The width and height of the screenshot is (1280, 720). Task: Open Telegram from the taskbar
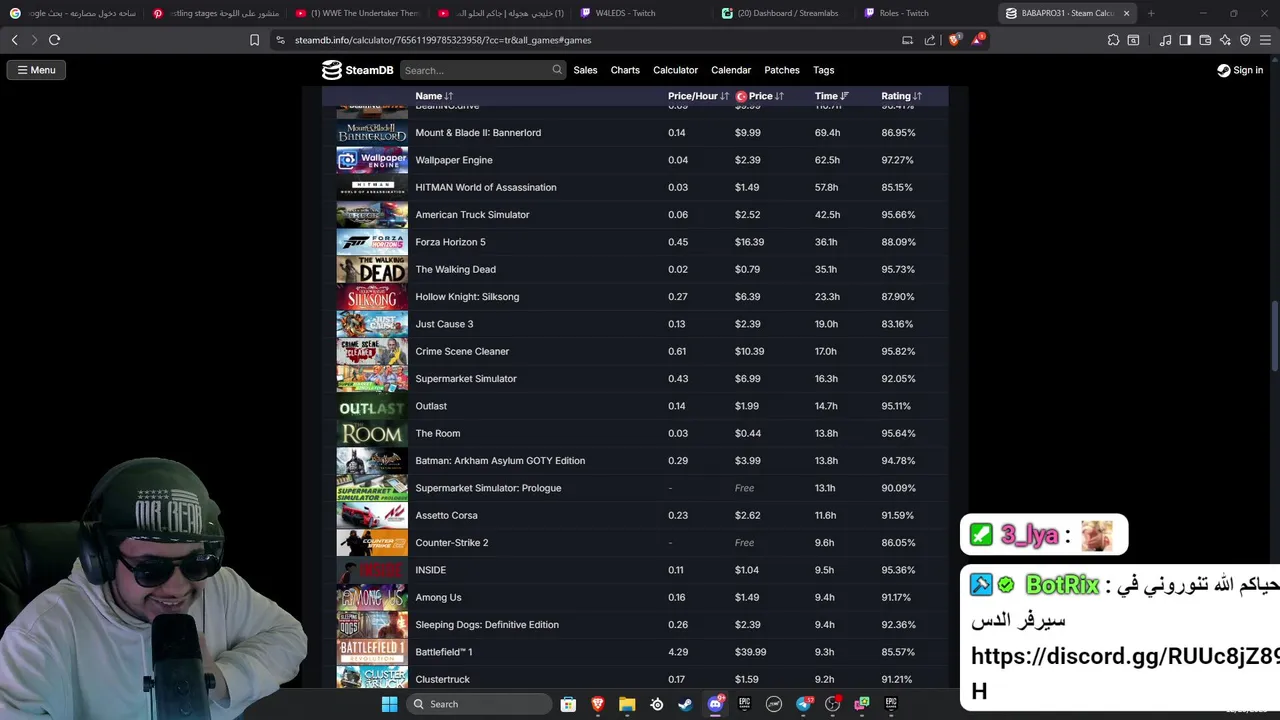click(x=803, y=704)
